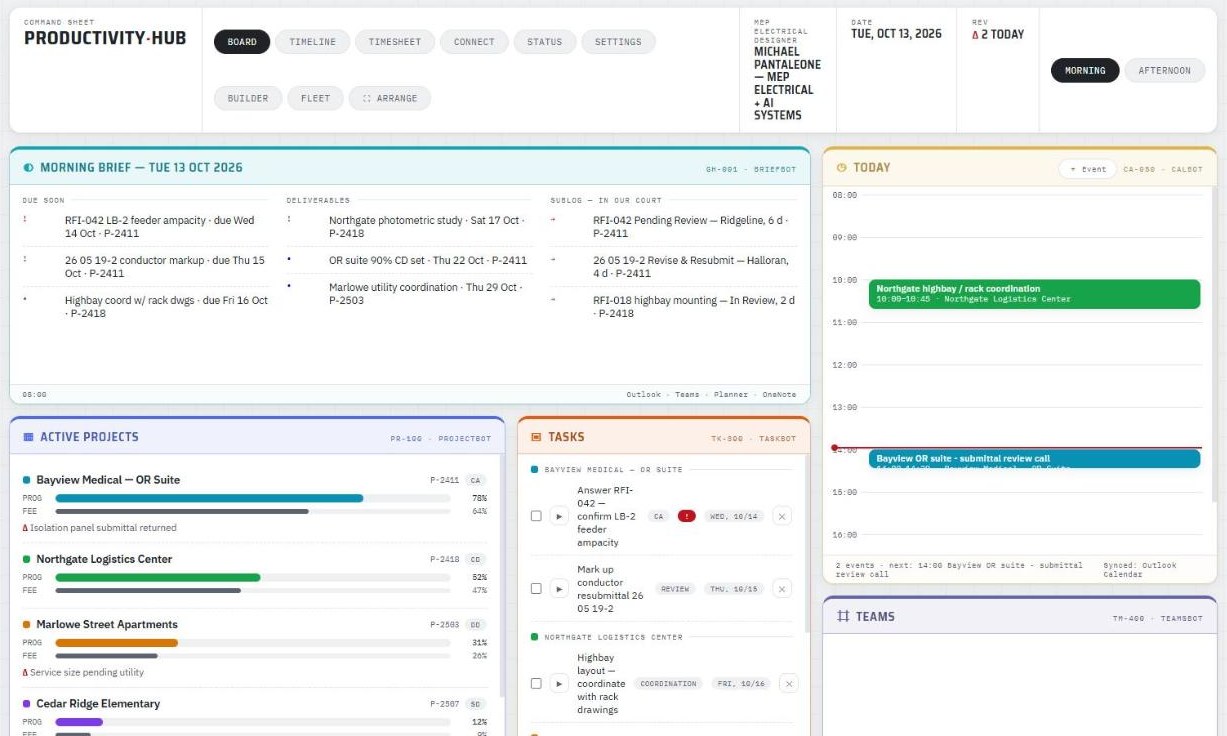Start timer for Answer RFI-042 task
The height and width of the screenshot is (736, 1227).
coord(560,516)
